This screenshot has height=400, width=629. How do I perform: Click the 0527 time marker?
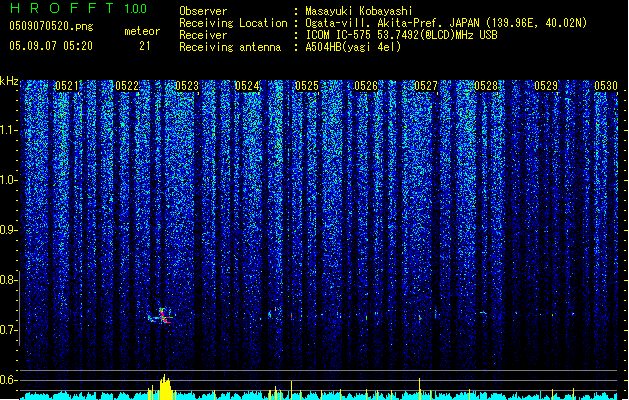point(426,86)
